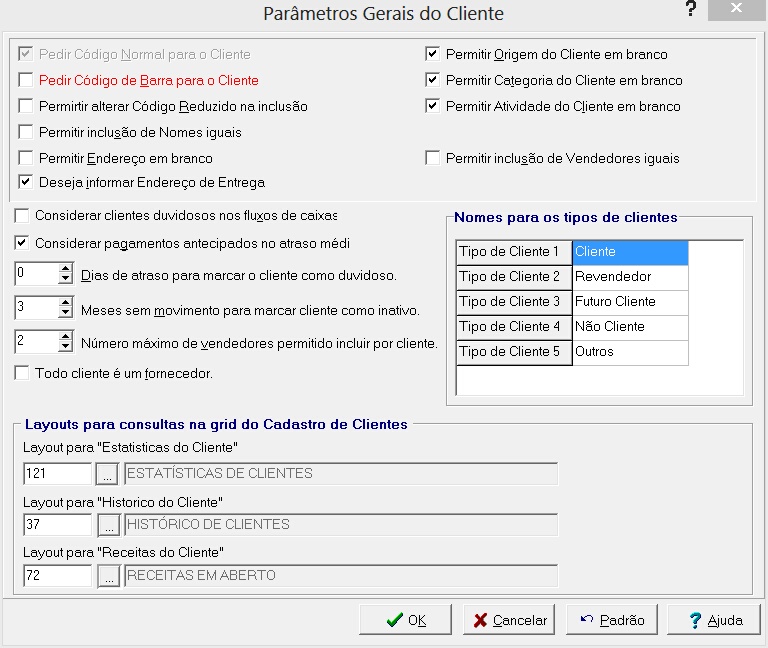The height and width of the screenshot is (648, 768).
Task: Decrease número máximo de vendedores down arrow
Action: pyautogui.click(x=65, y=347)
